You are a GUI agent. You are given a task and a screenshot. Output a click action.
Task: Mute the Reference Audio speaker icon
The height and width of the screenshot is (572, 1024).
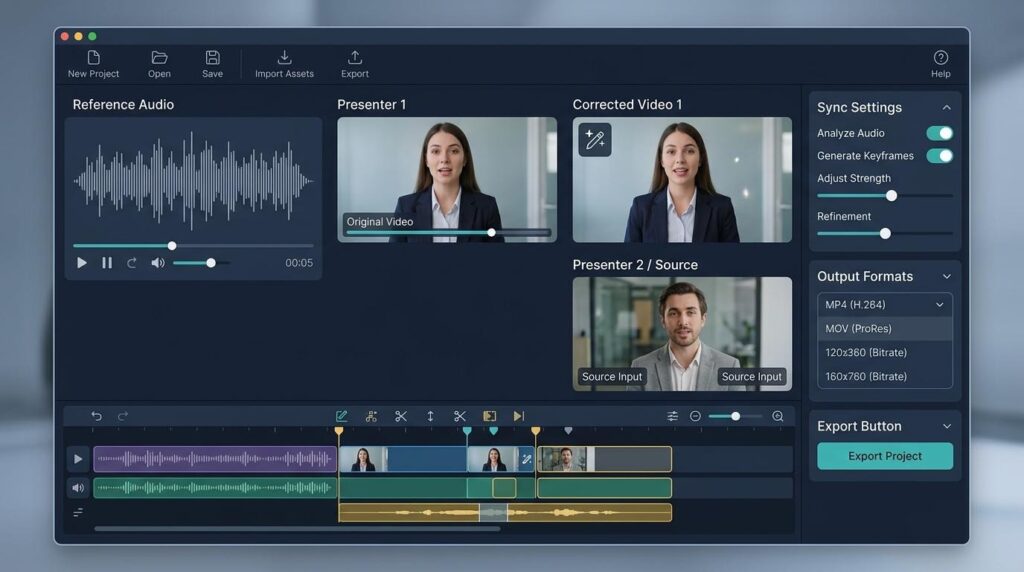click(x=157, y=263)
